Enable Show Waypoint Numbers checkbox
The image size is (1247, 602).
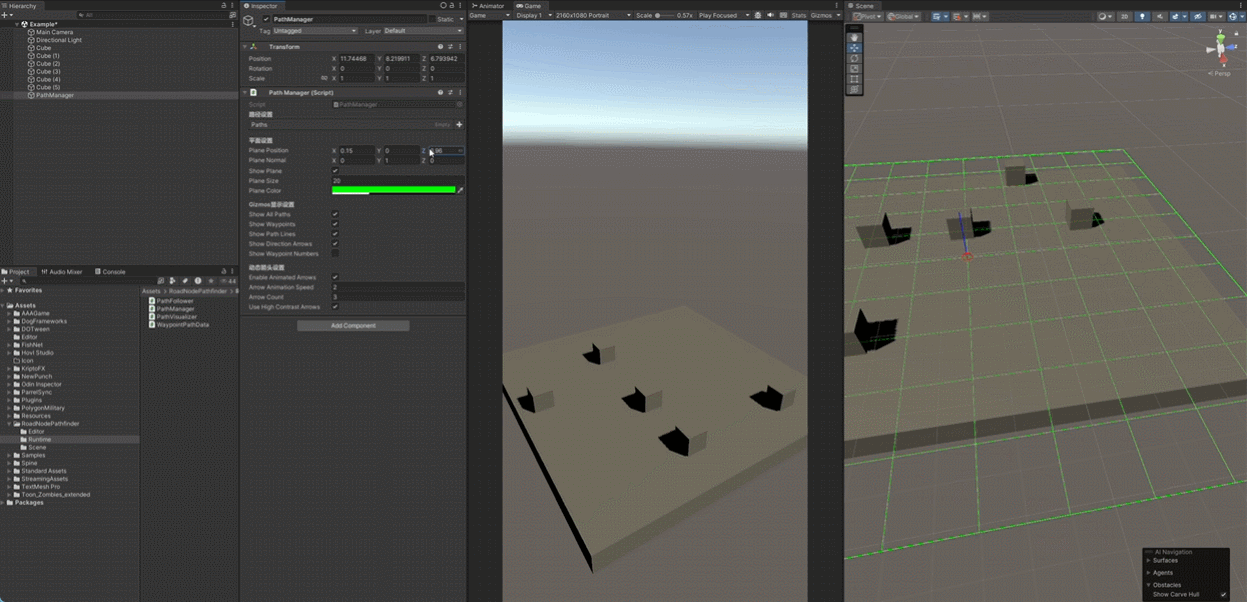pos(335,254)
